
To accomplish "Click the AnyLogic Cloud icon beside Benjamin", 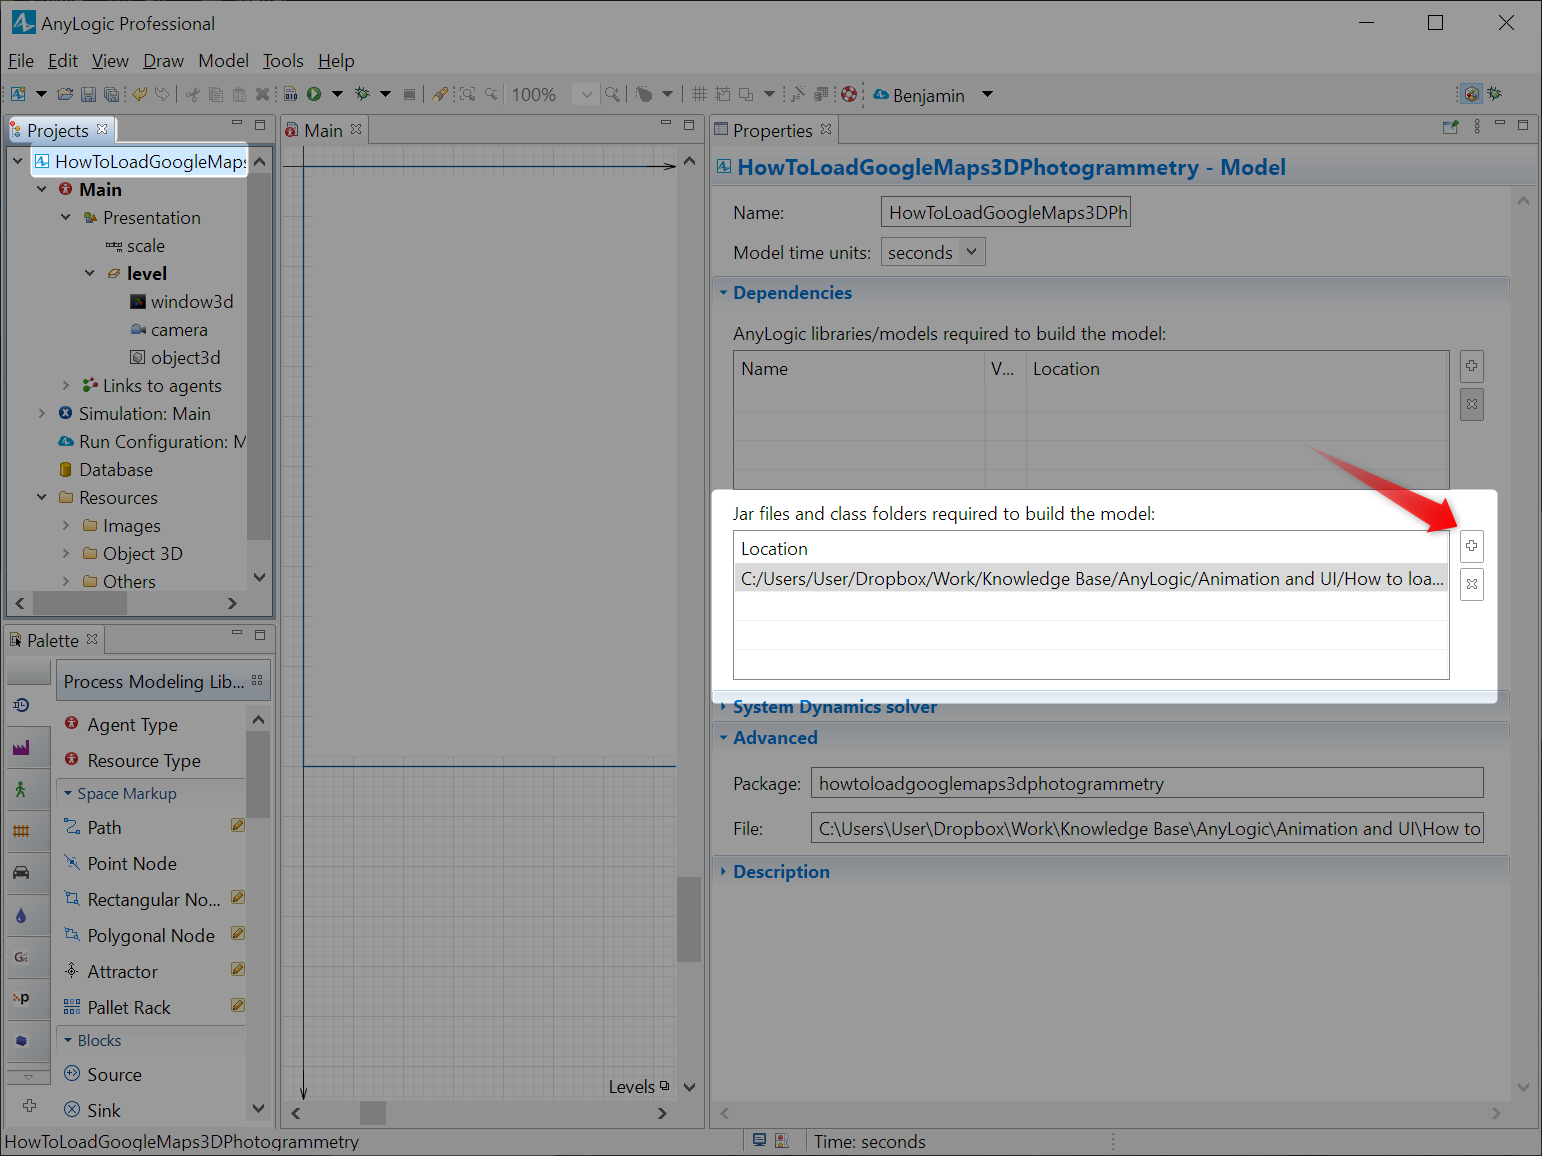I will 881,94.
